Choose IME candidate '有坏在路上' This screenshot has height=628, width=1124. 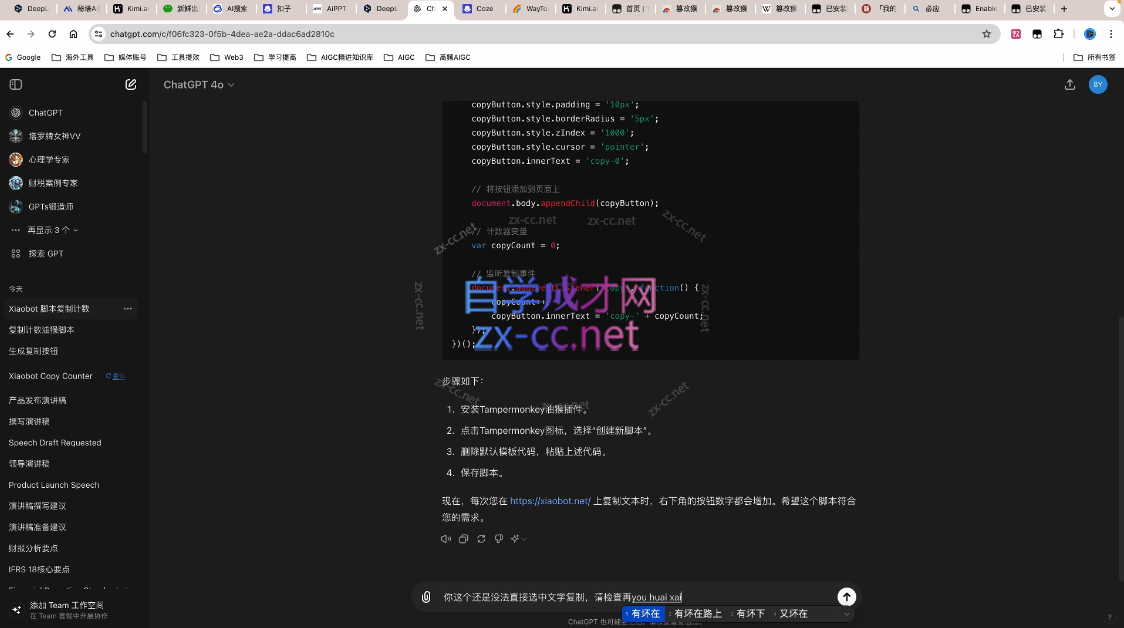696,614
